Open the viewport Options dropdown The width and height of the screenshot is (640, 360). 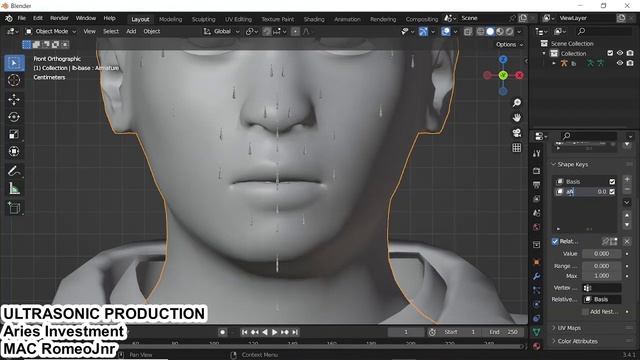[509, 44]
